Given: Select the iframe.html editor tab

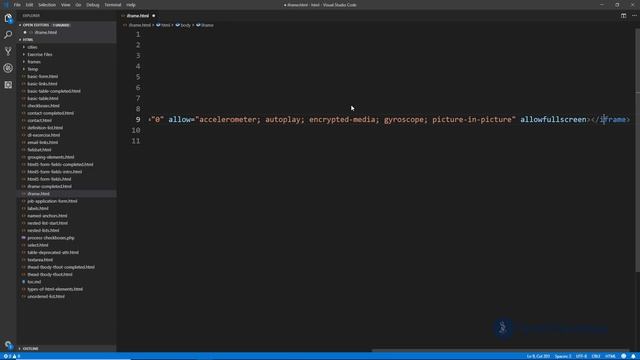Looking at the screenshot, I should [138, 16].
